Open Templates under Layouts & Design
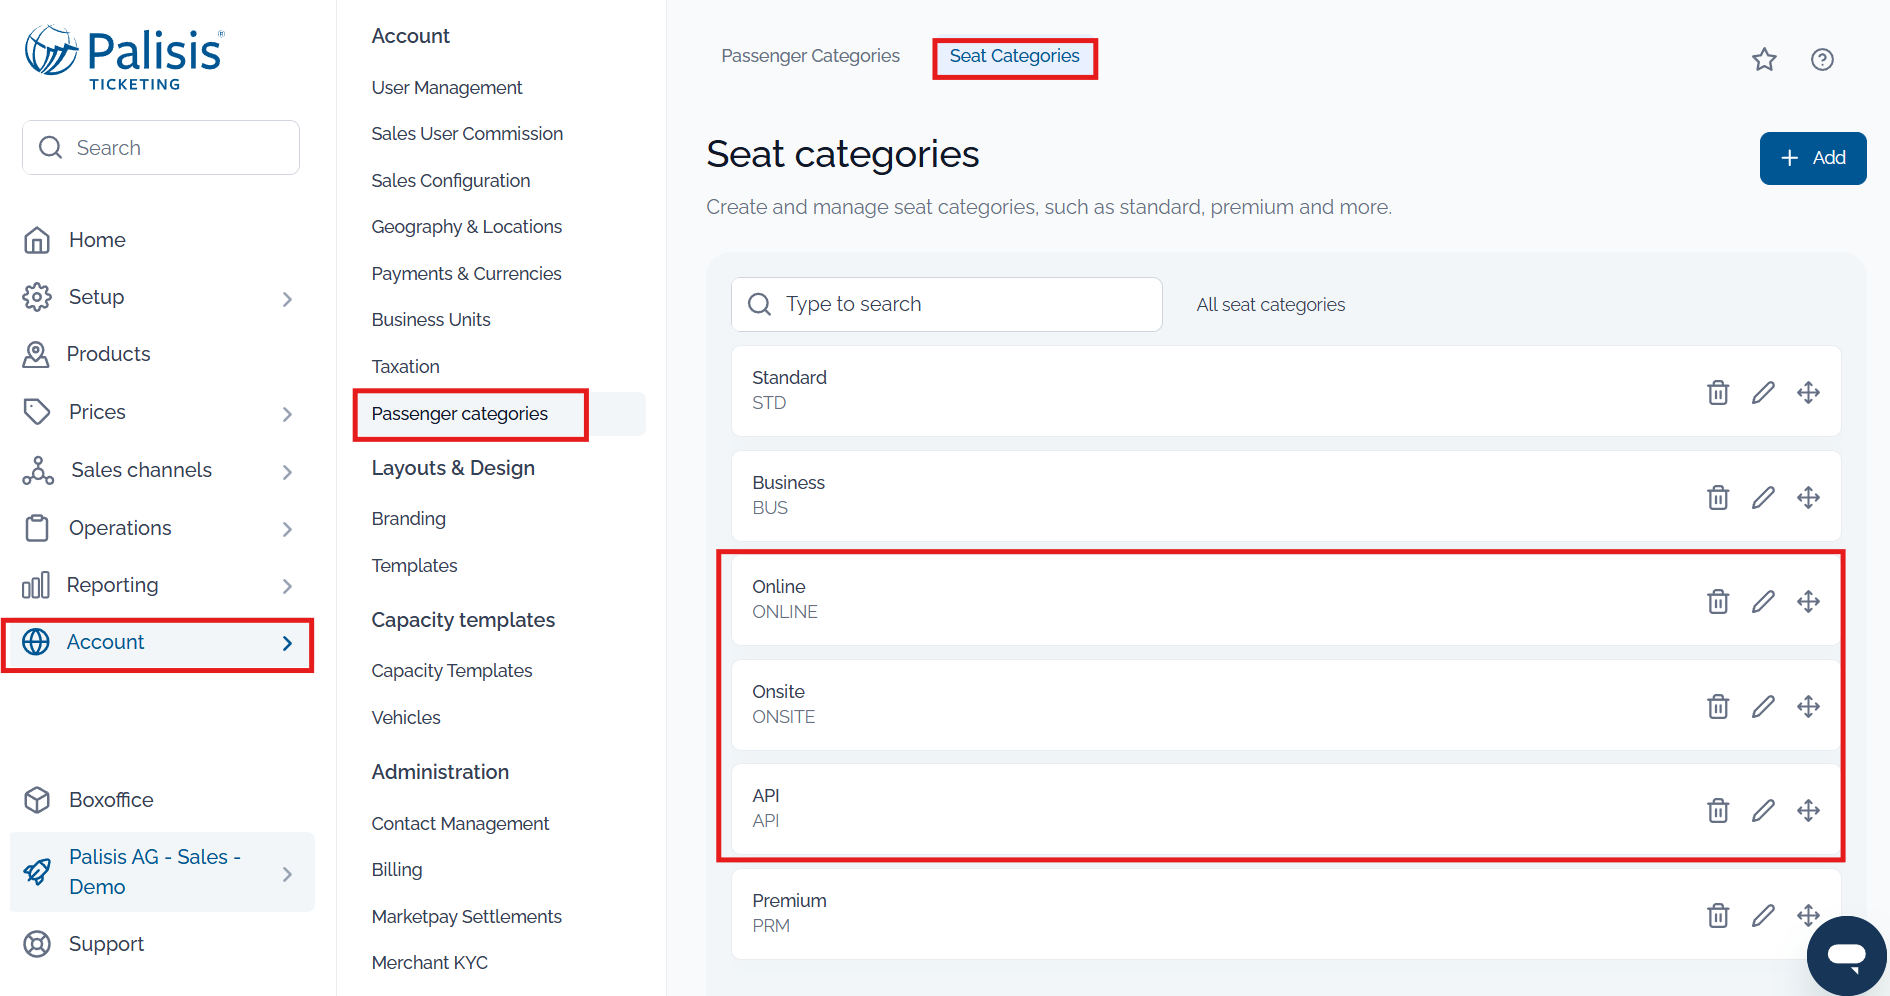Screen dimensions: 1890x996 [414, 566]
